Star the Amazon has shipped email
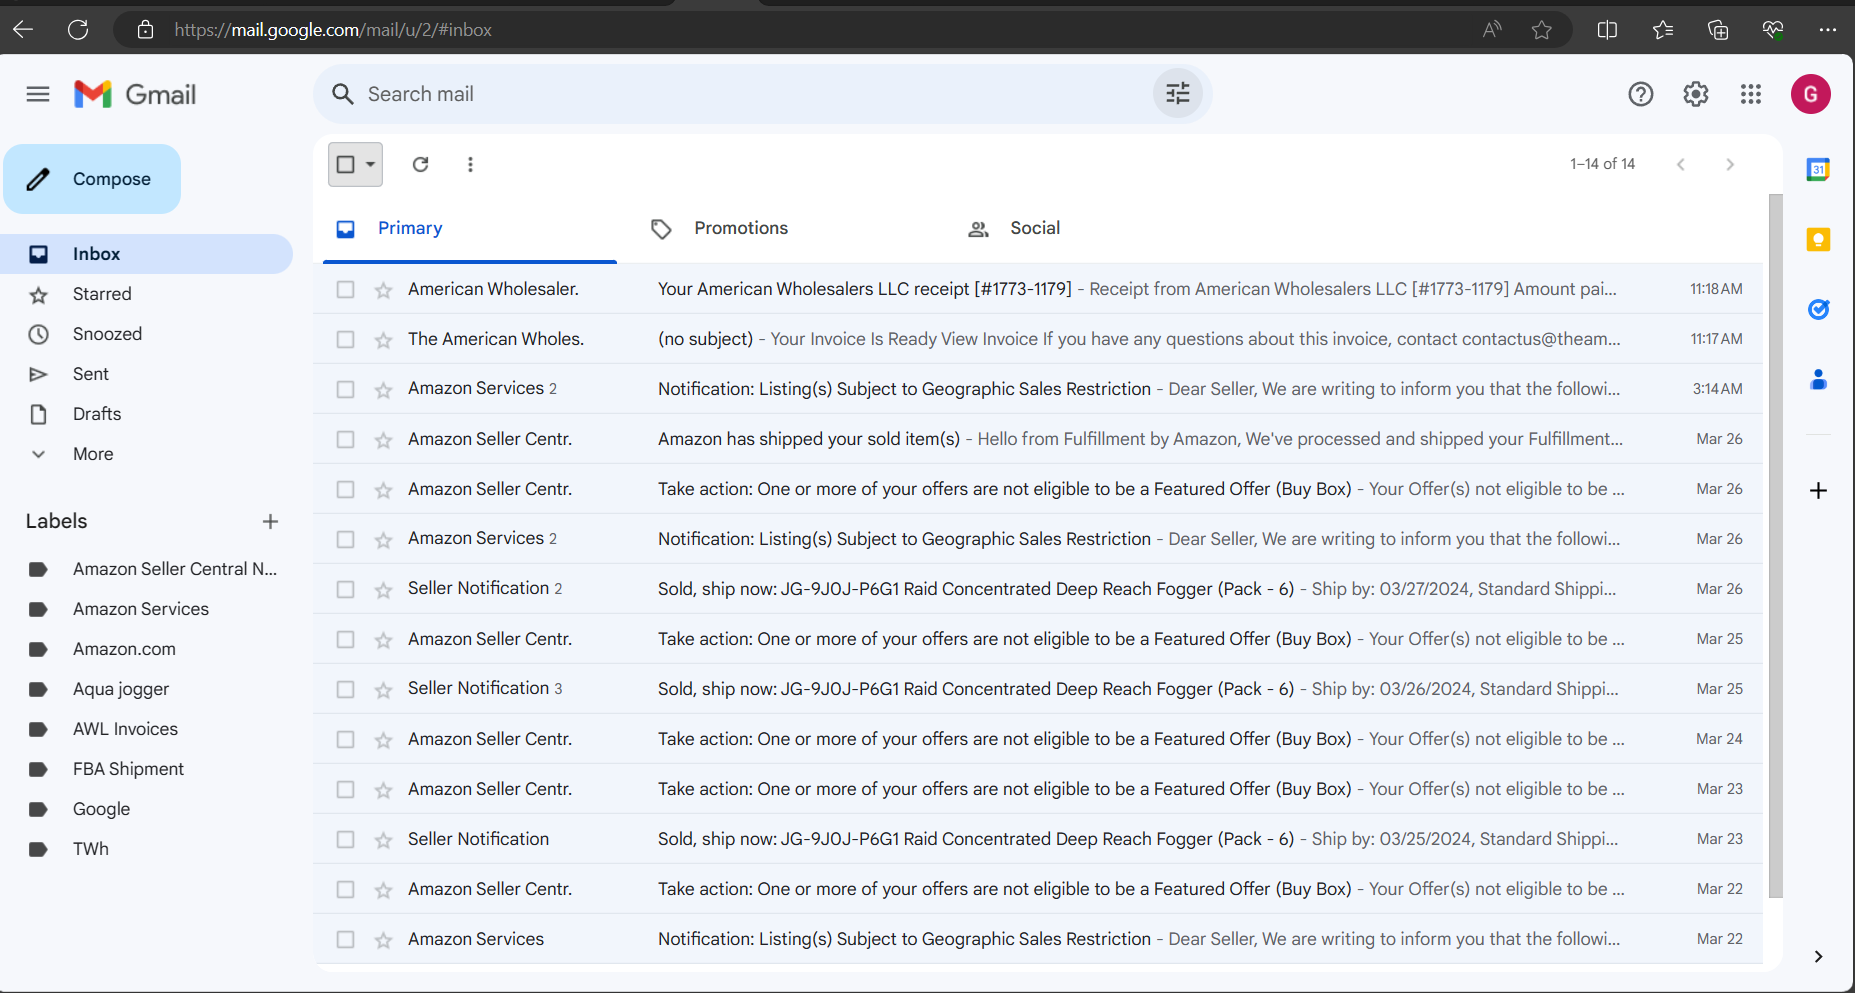This screenshot has width=1855, height=993. click(x=383, y=440)
